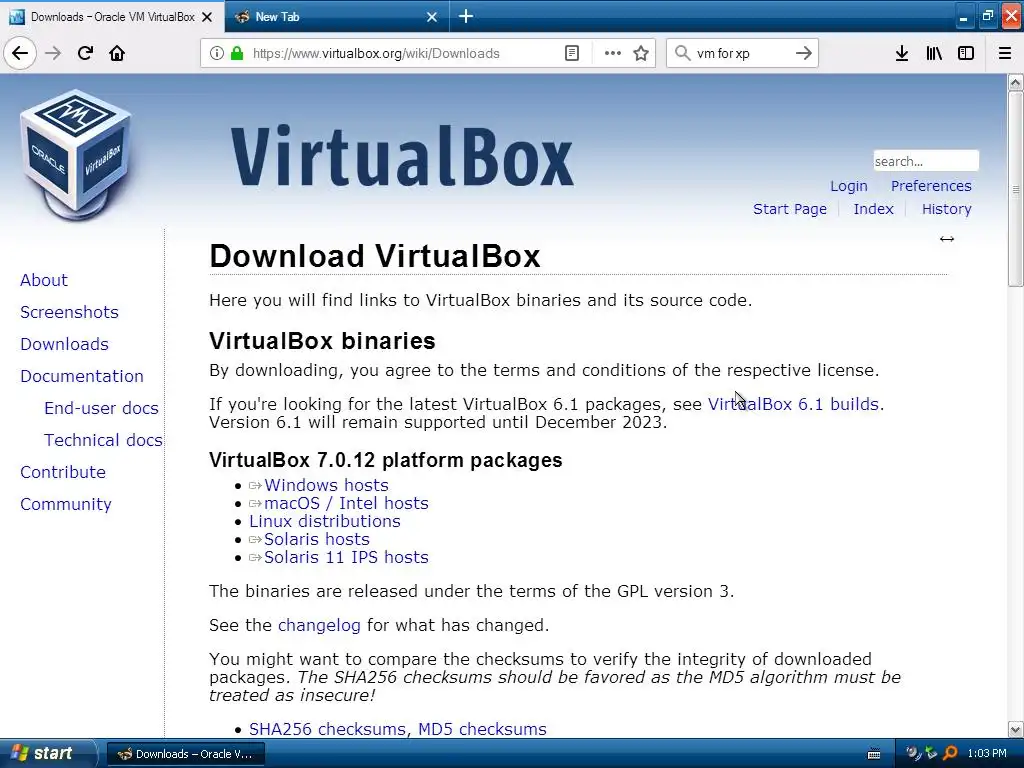1024x768 pixels.
Task: Select the Downloads – Oracle VM VirtualBox tab
Action: [x=112, y=17]
